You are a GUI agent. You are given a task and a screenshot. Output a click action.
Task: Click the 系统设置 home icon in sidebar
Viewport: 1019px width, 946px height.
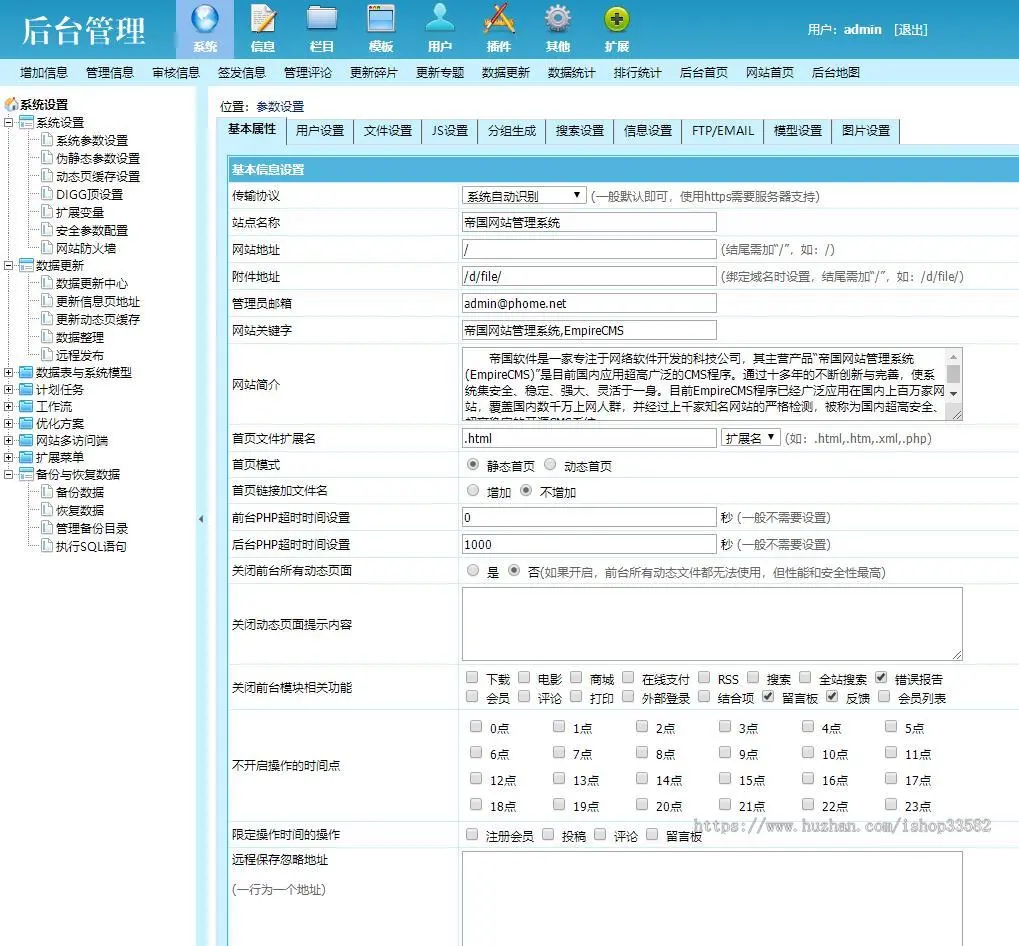[x=11, y=104]
